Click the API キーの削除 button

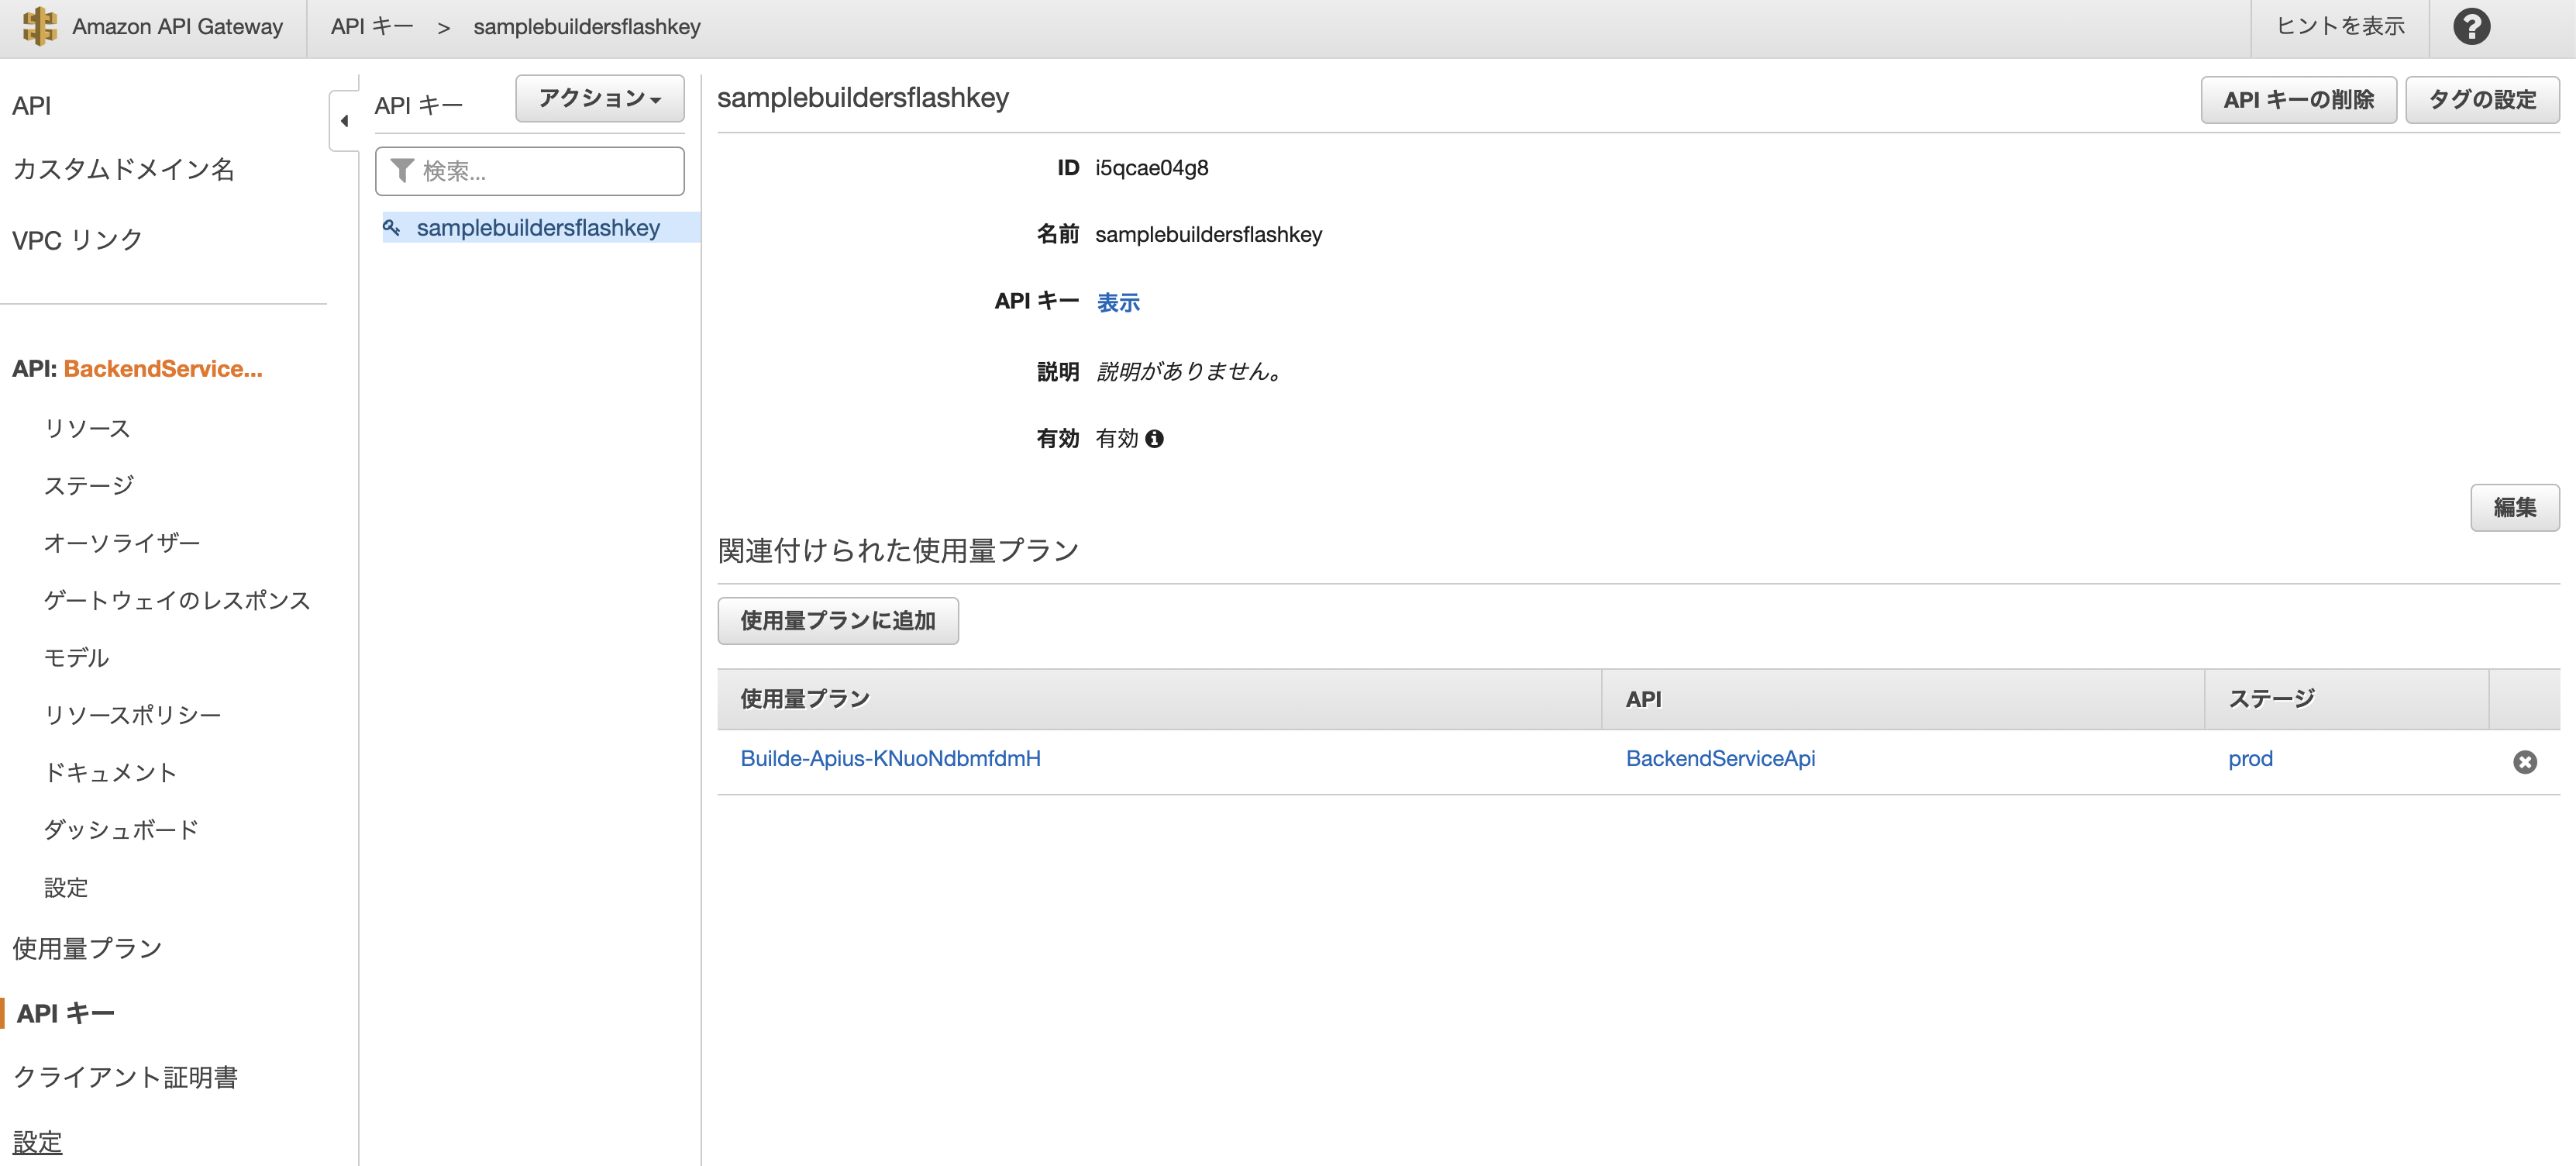[2298, 100]
